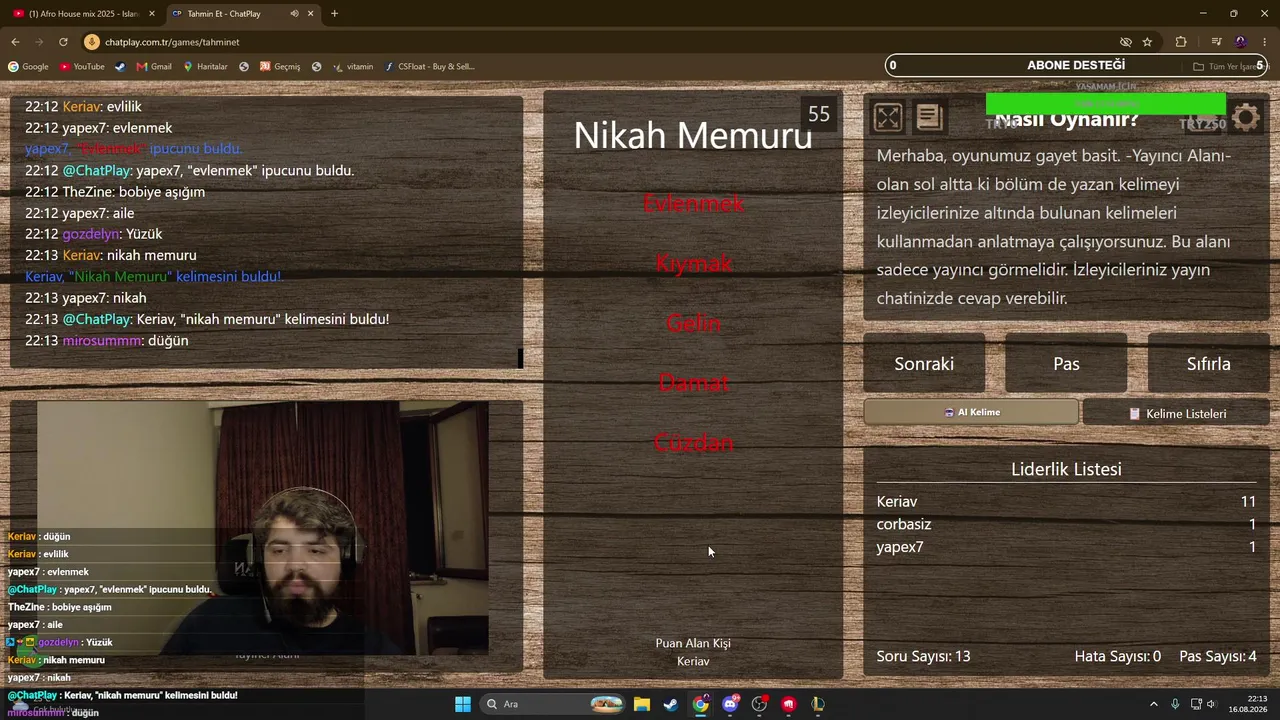The height and width of the screenshot is (720, 1280).
Task: Open the CSFloat bookmark
Action: [x=430, y=67]
